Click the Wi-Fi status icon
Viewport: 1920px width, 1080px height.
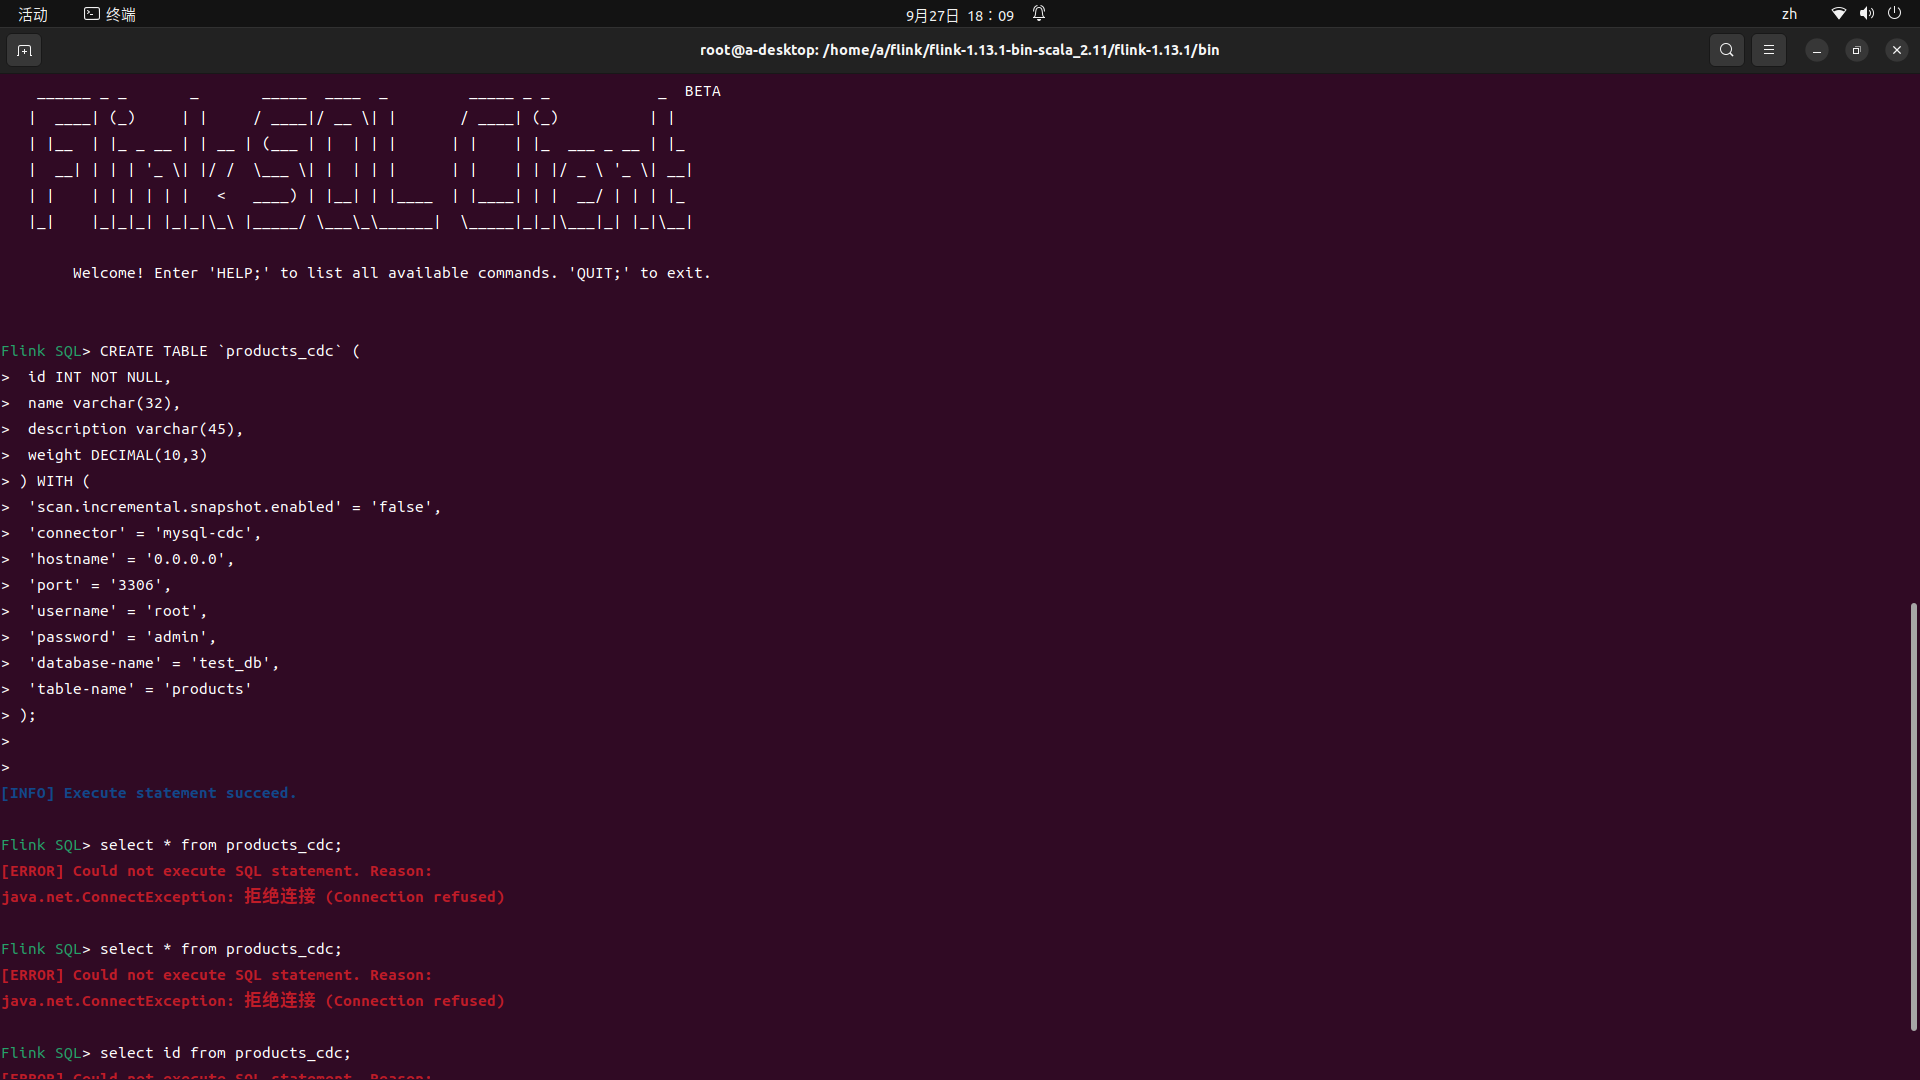[x=1838, y=13]
